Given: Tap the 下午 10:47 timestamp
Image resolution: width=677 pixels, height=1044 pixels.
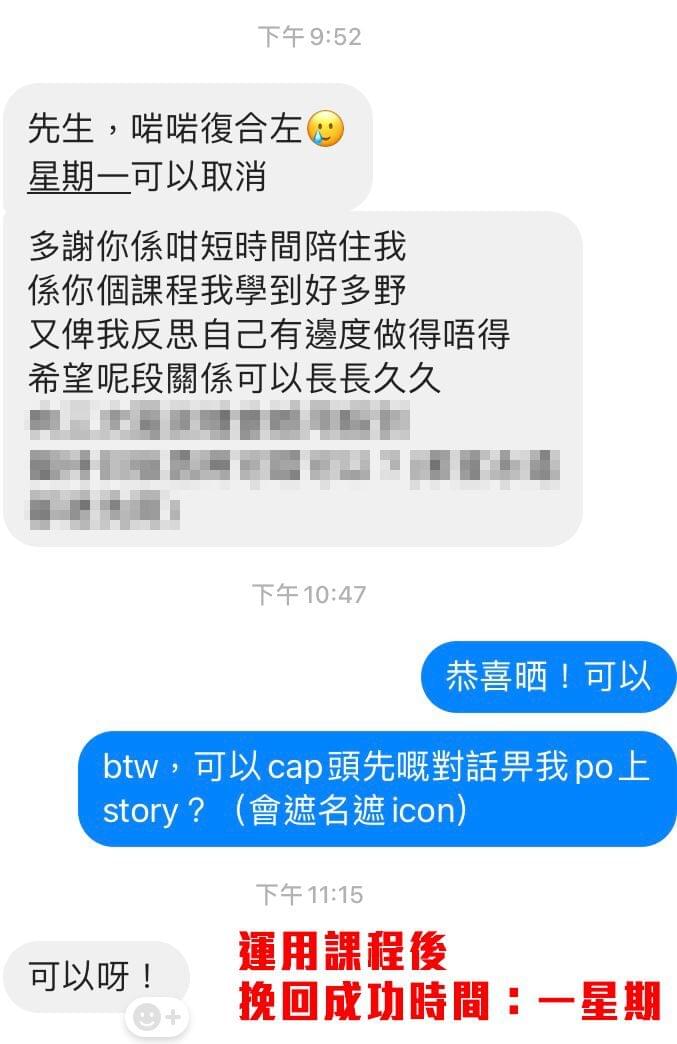Looking at the screenshot, I should 310,594.
